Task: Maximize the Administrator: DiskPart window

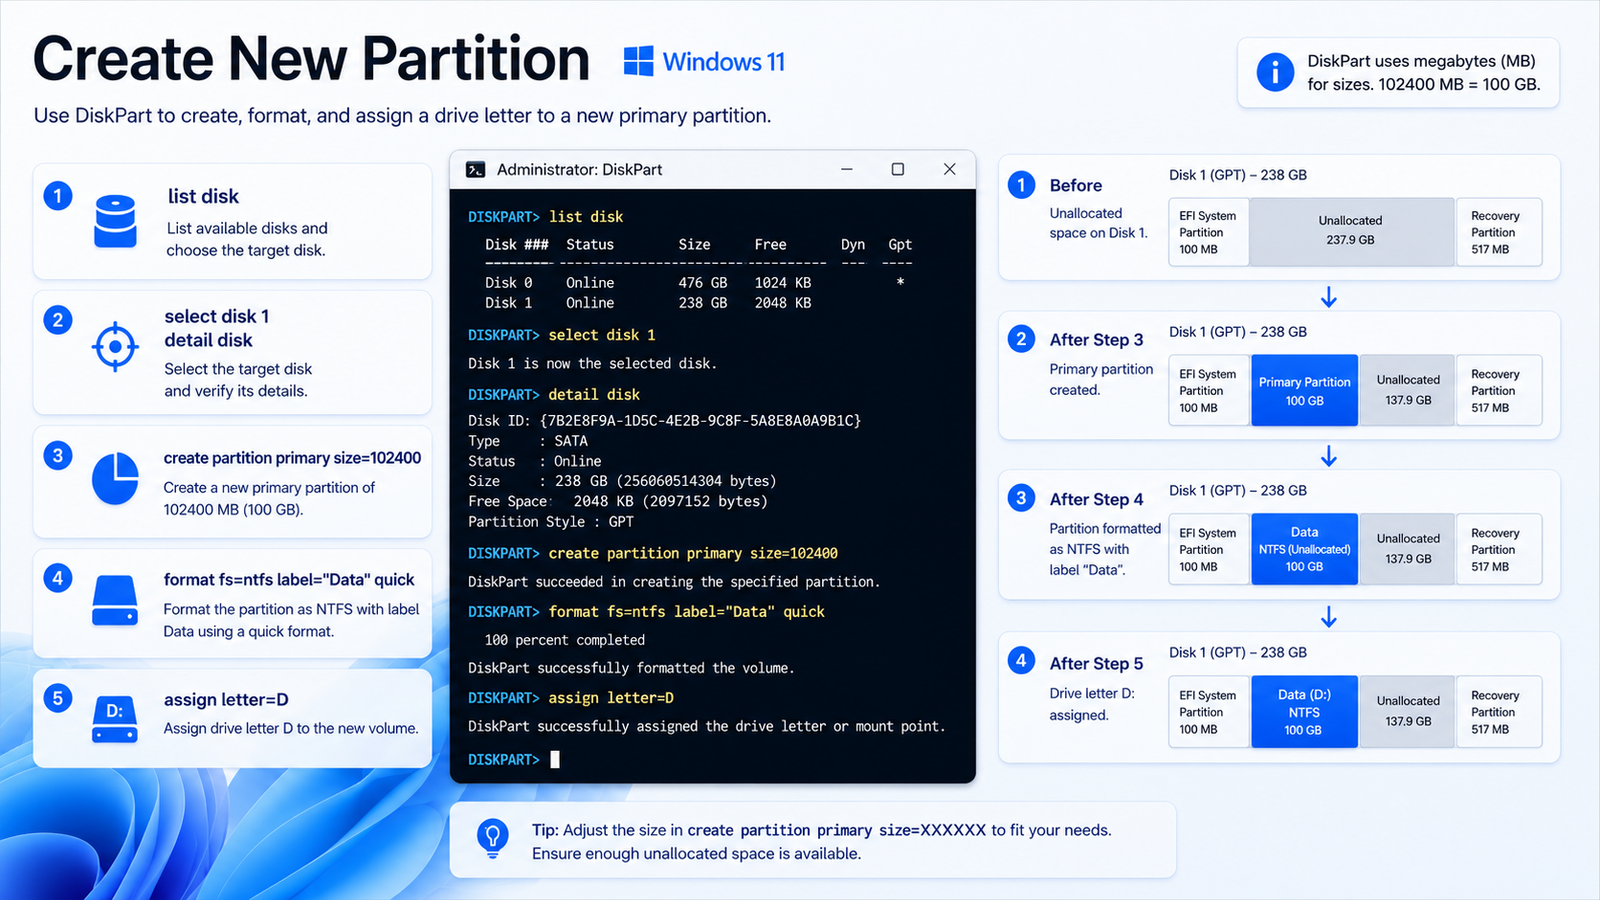Action: click(898, 169)
